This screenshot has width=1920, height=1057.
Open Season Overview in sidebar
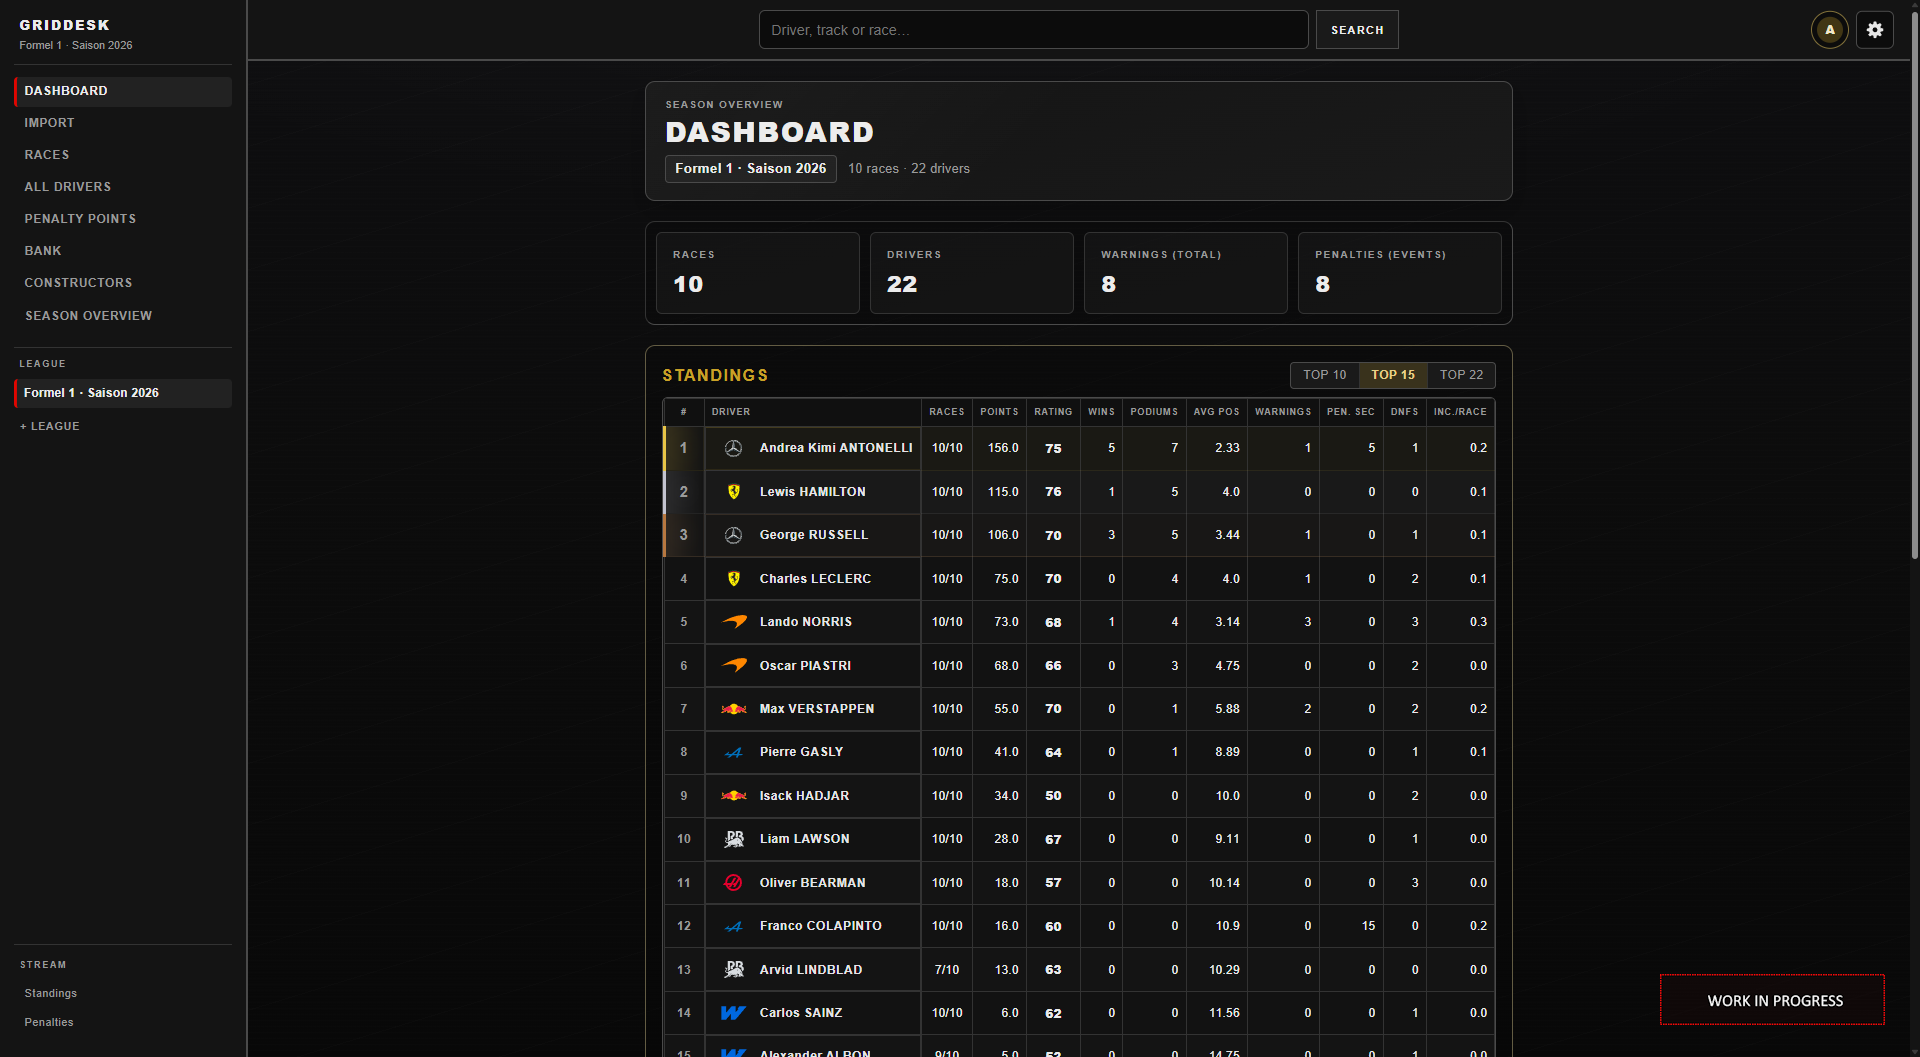123,316
